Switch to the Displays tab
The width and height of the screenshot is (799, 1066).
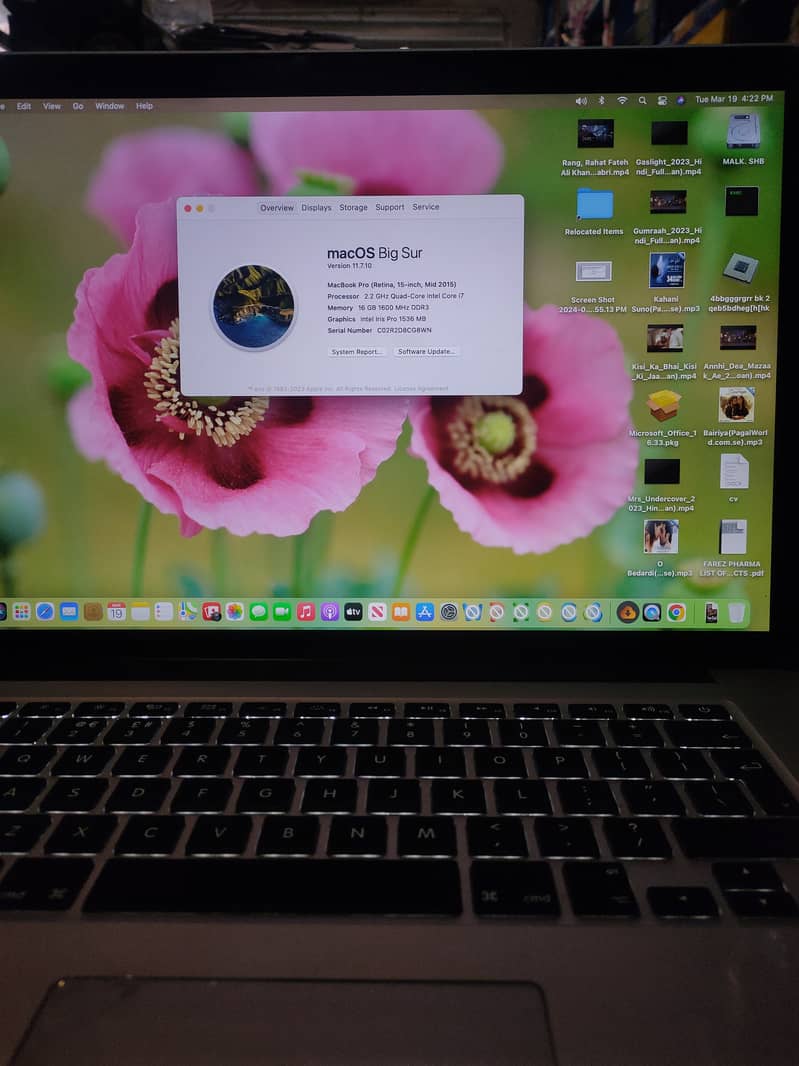[316, 208]
